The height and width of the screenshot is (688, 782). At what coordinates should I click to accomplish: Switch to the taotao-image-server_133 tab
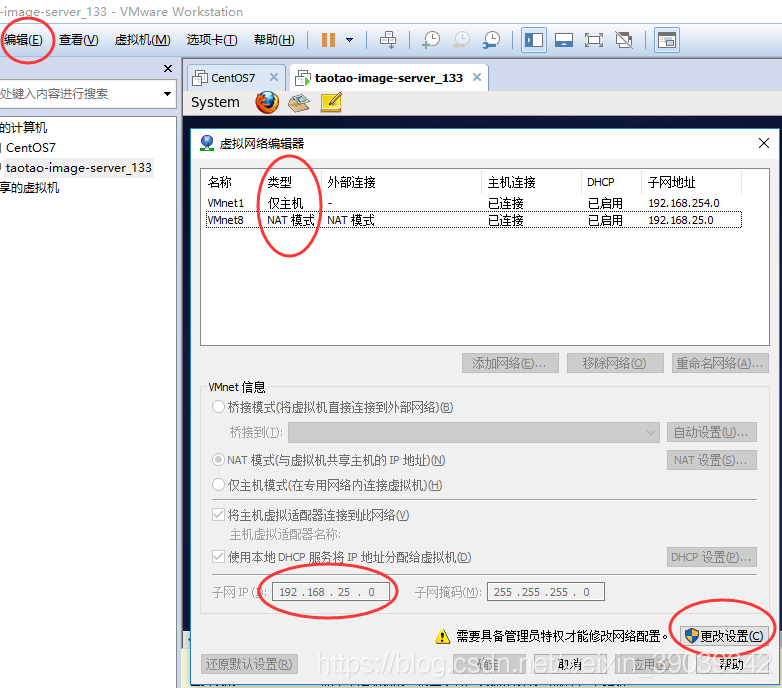click(389, 78)
